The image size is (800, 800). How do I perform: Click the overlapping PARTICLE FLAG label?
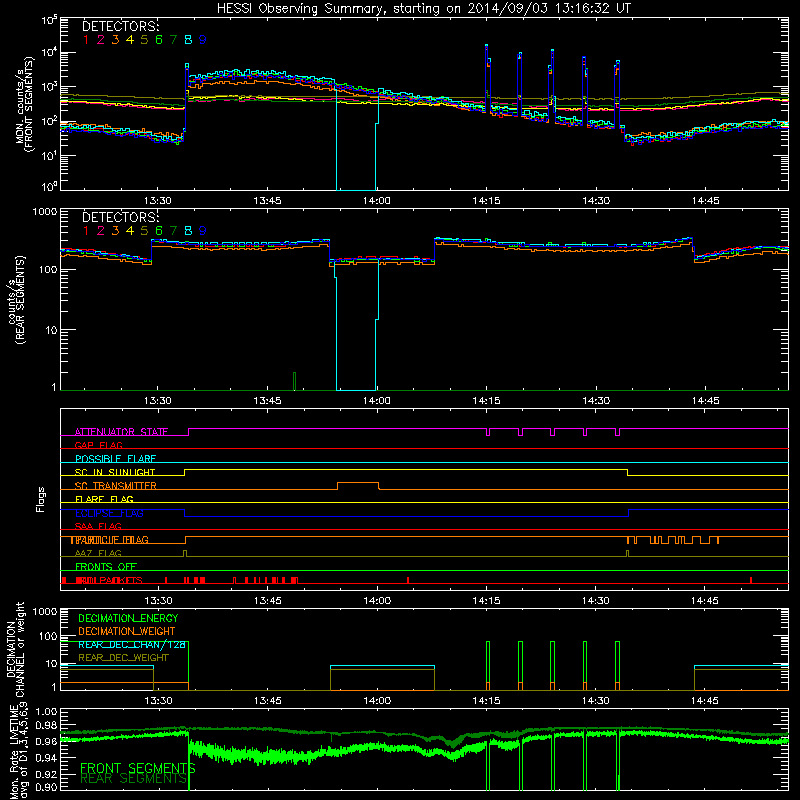pos(110,540)
